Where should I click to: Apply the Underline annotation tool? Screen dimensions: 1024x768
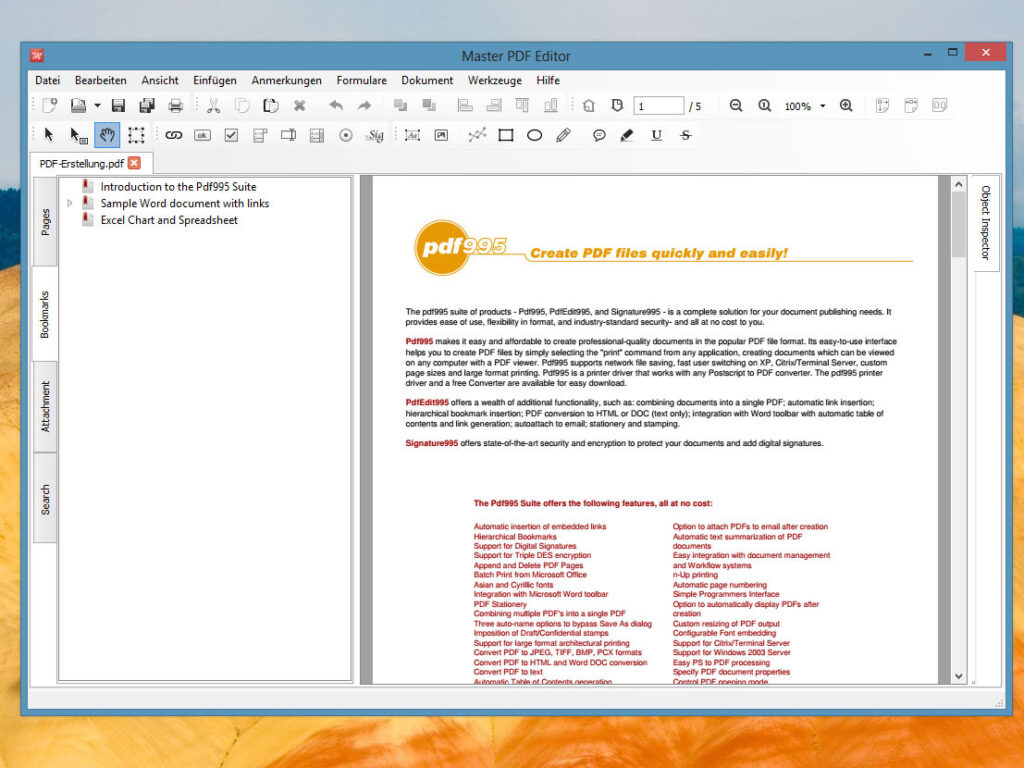pyautogui.click(x=656, y=135)
